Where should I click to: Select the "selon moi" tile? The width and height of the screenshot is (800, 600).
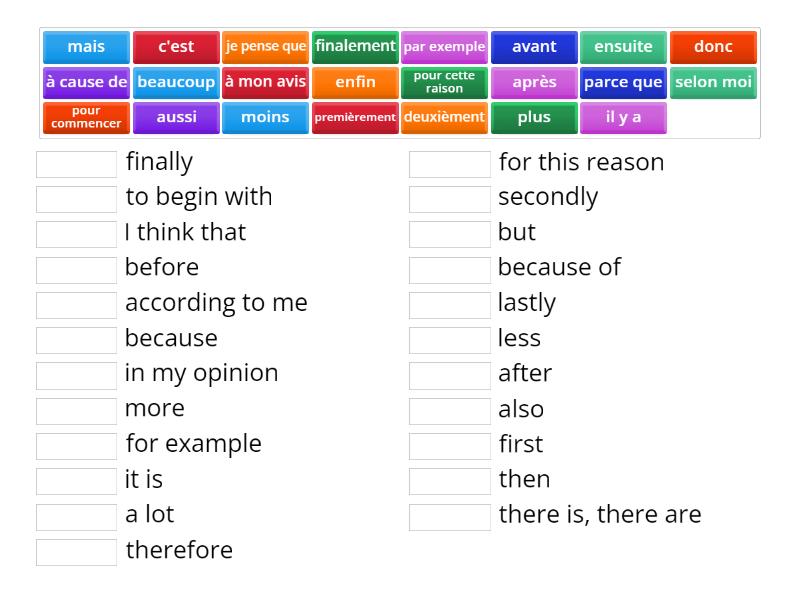point(713,82)
